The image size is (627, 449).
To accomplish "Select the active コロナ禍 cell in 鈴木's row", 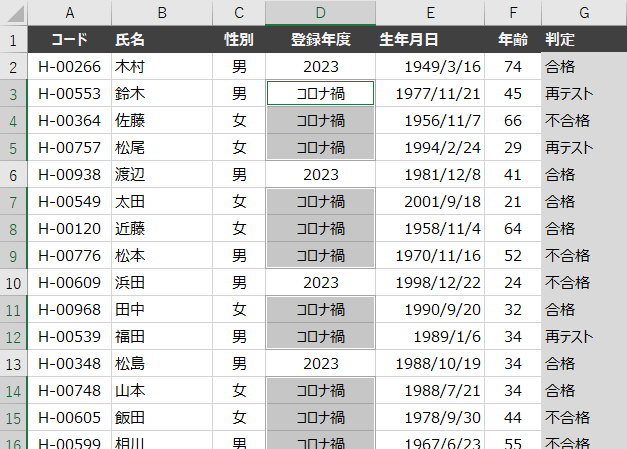I will click(320, 94).
